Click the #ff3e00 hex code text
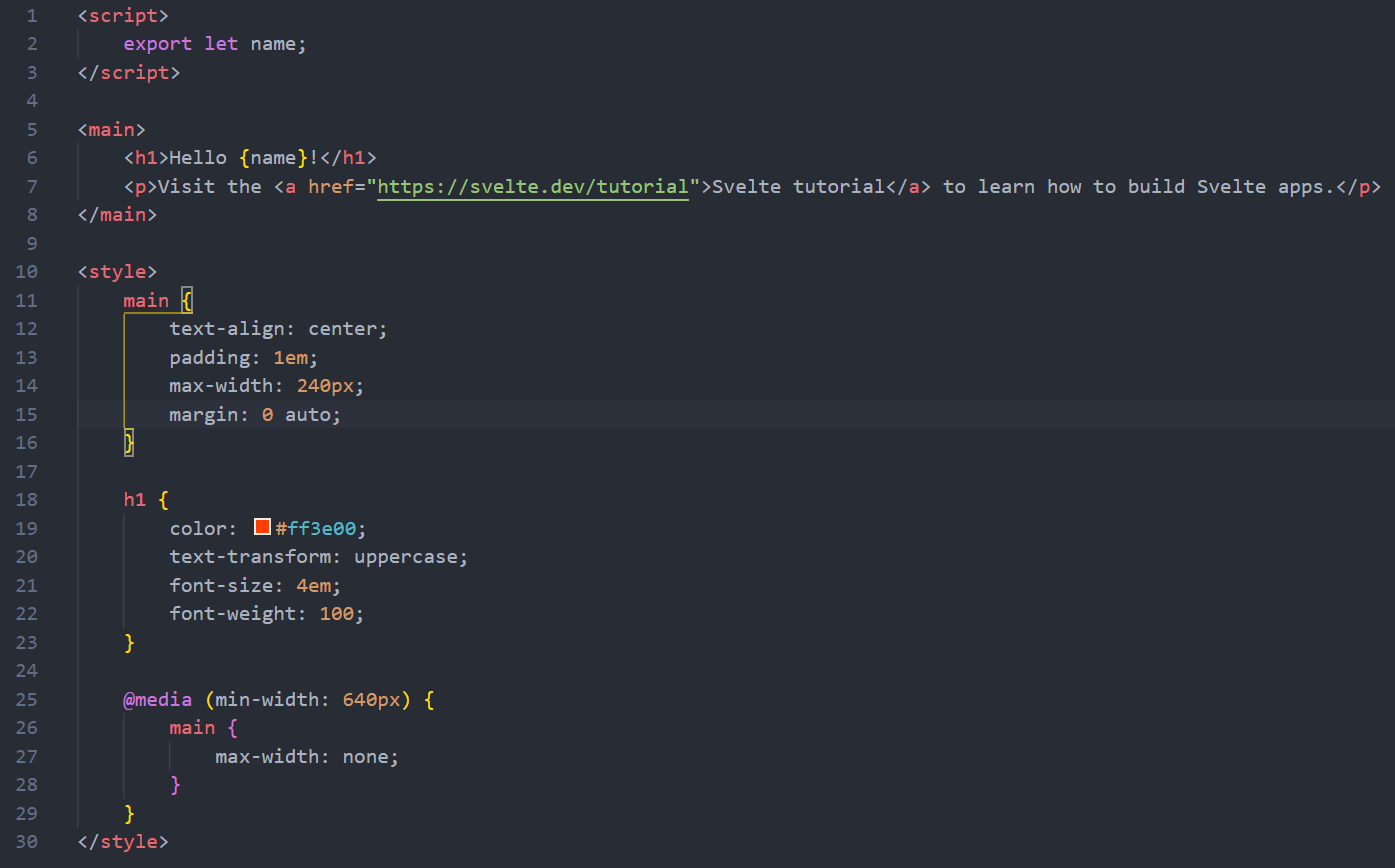The width and height of the screenshot is (1395, 868). tap(315, 528)
